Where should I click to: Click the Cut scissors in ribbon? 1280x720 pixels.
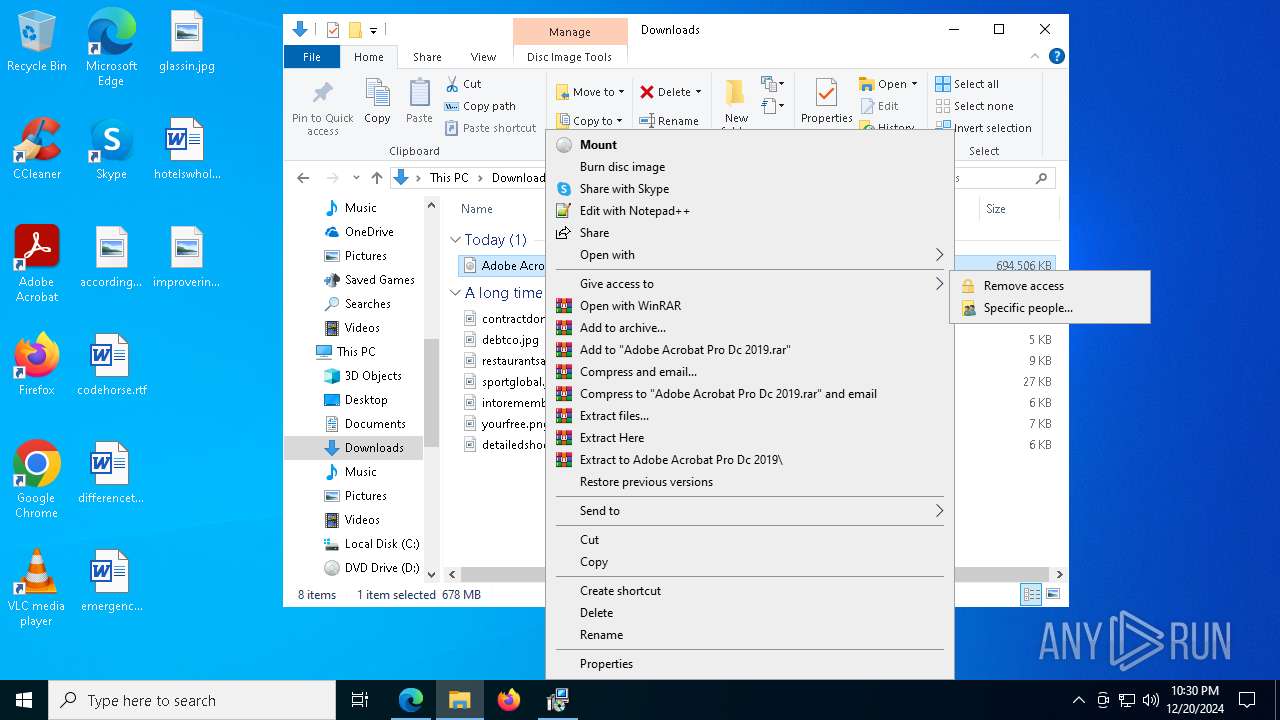pos(452,84)
